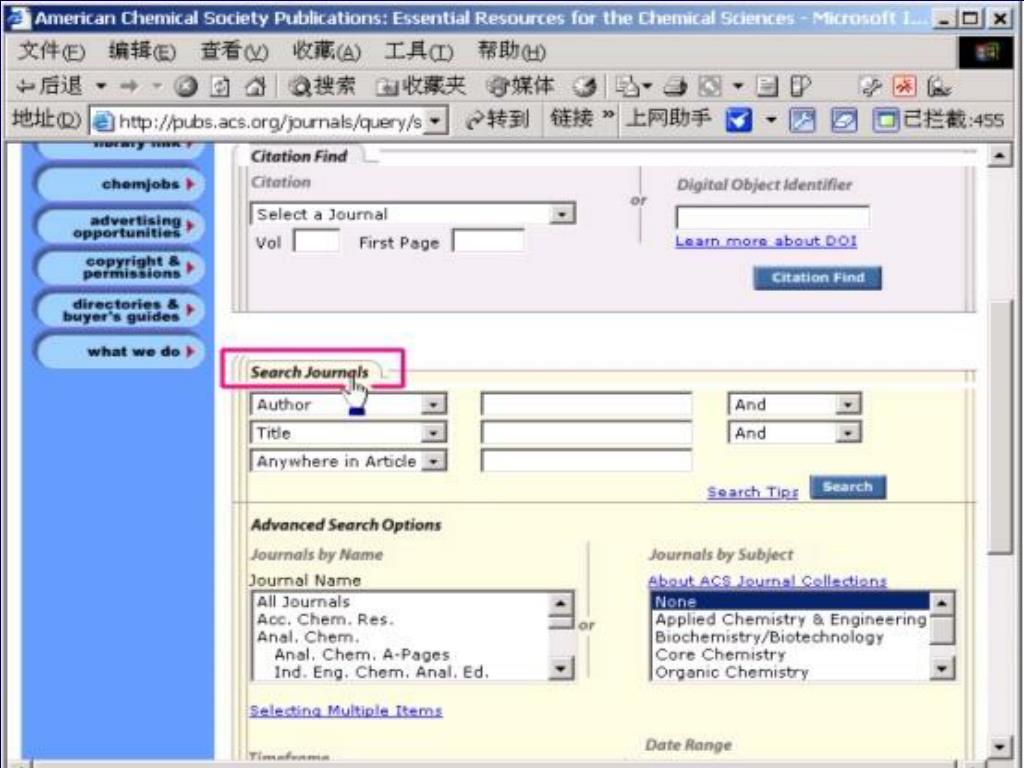Open the Search Tips link
Image resolution: width=1024 pixels, height=768 pixels.
click(752, 492)
